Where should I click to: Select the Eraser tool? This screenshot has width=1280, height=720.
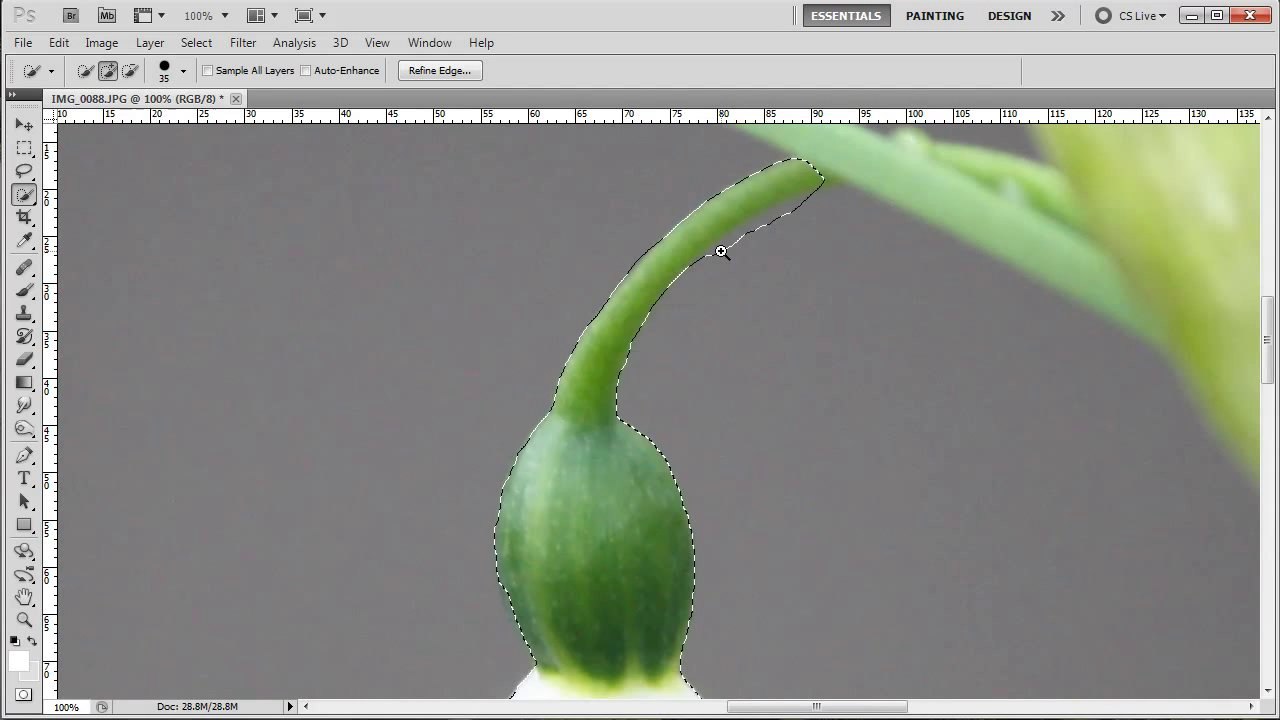click(24, 360)
